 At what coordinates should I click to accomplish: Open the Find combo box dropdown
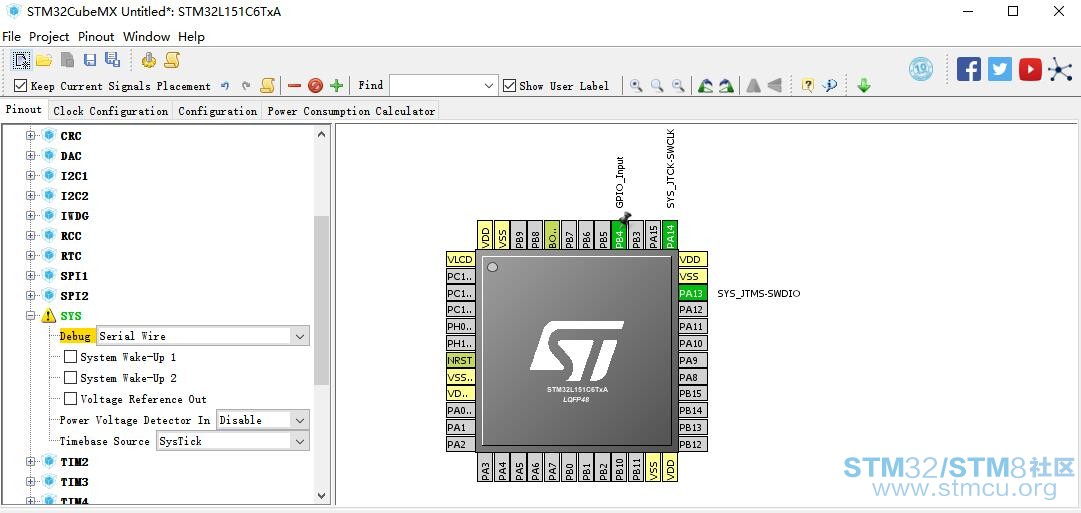(489, 86)
